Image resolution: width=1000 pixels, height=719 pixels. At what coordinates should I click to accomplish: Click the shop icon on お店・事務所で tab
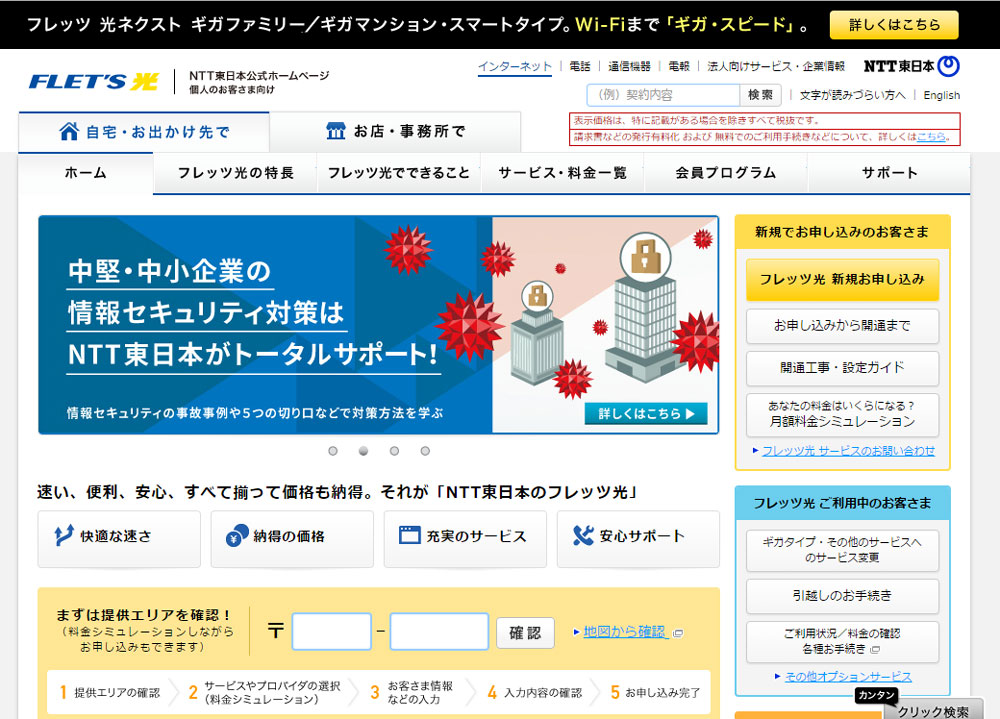pyautogui.click(x=335, y=131)
